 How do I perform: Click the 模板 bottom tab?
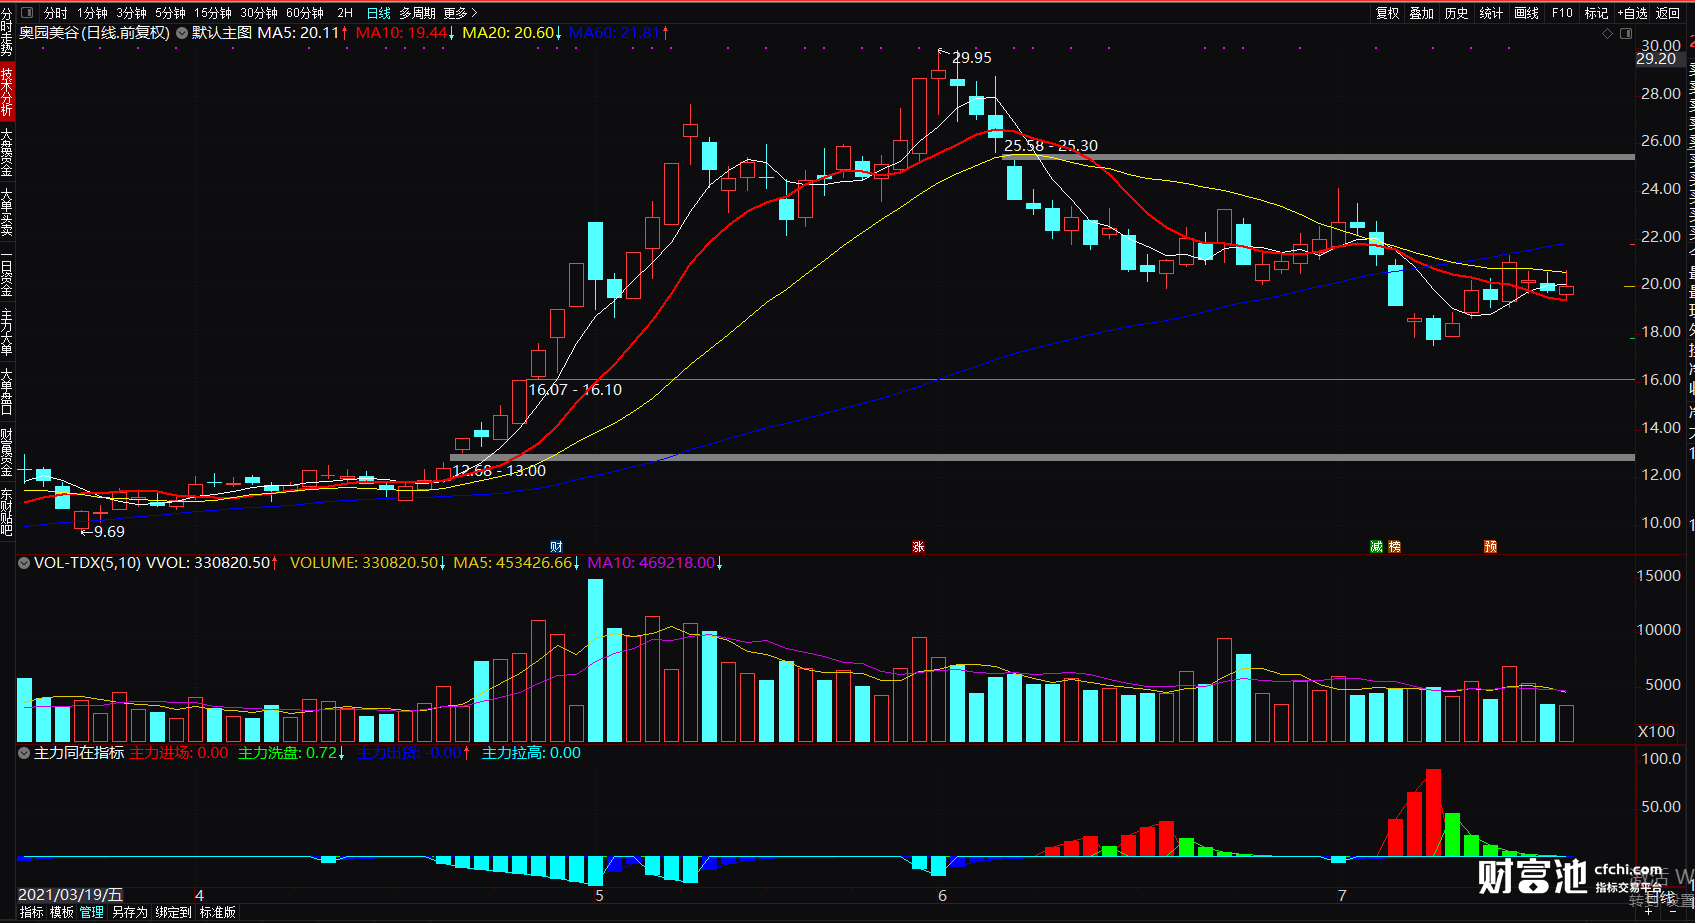click(x=62, y=912)
